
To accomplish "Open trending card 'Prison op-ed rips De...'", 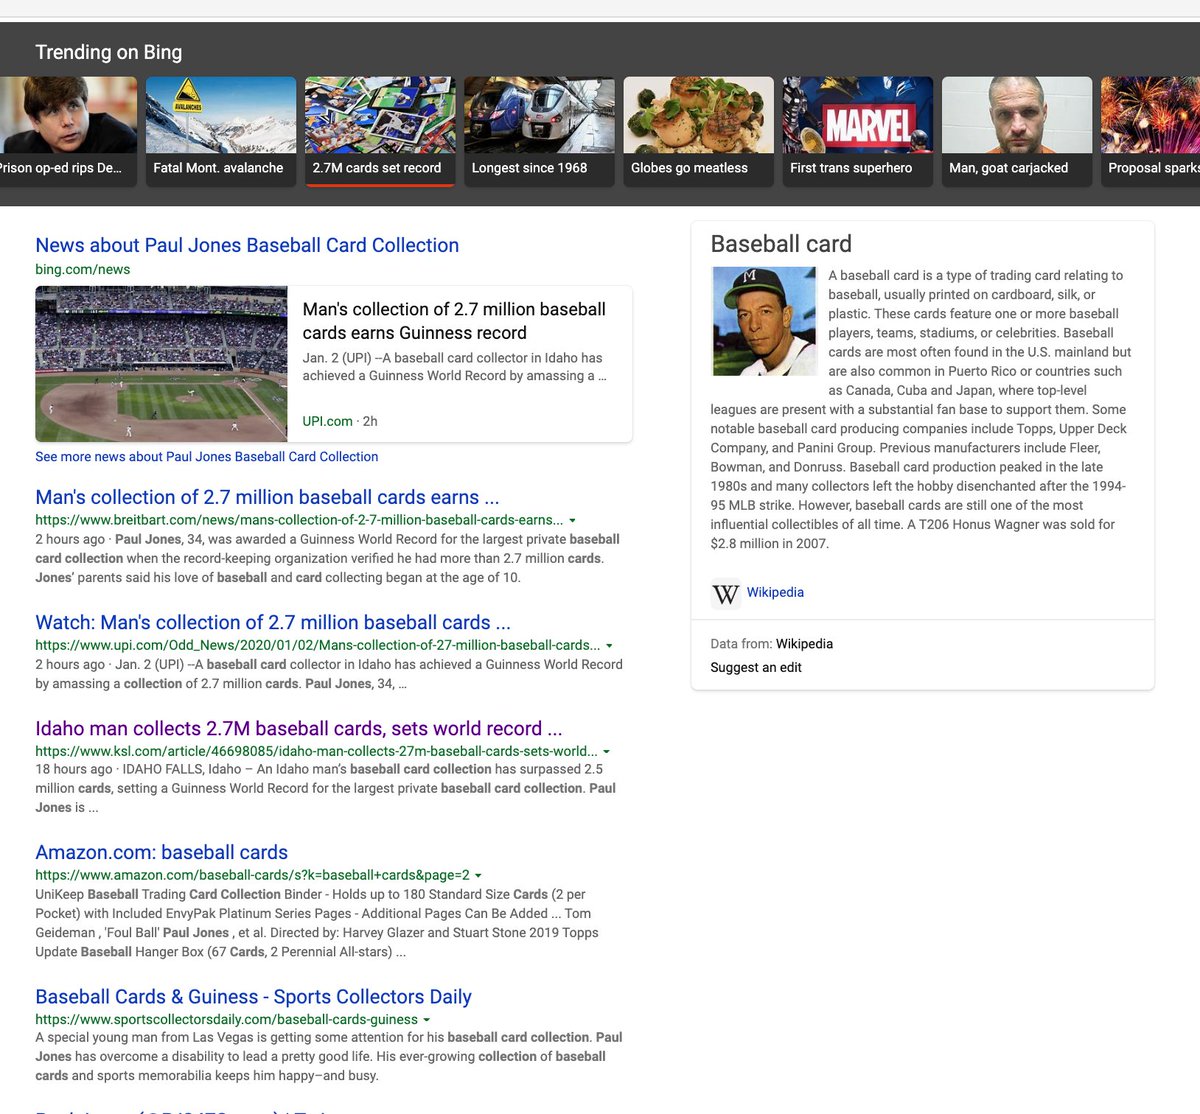I will pos(68,131).
